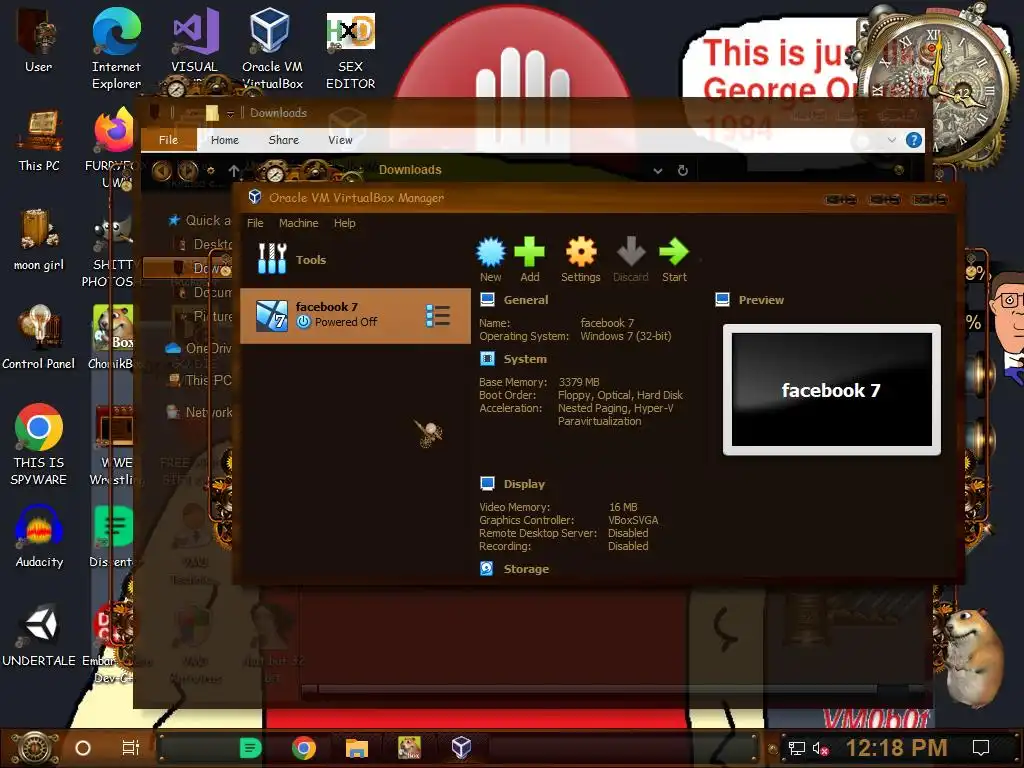Open the facebook 7 machine list menu icon
Viewport: 1024px width, 768px height.
click(x=438, y=315)
